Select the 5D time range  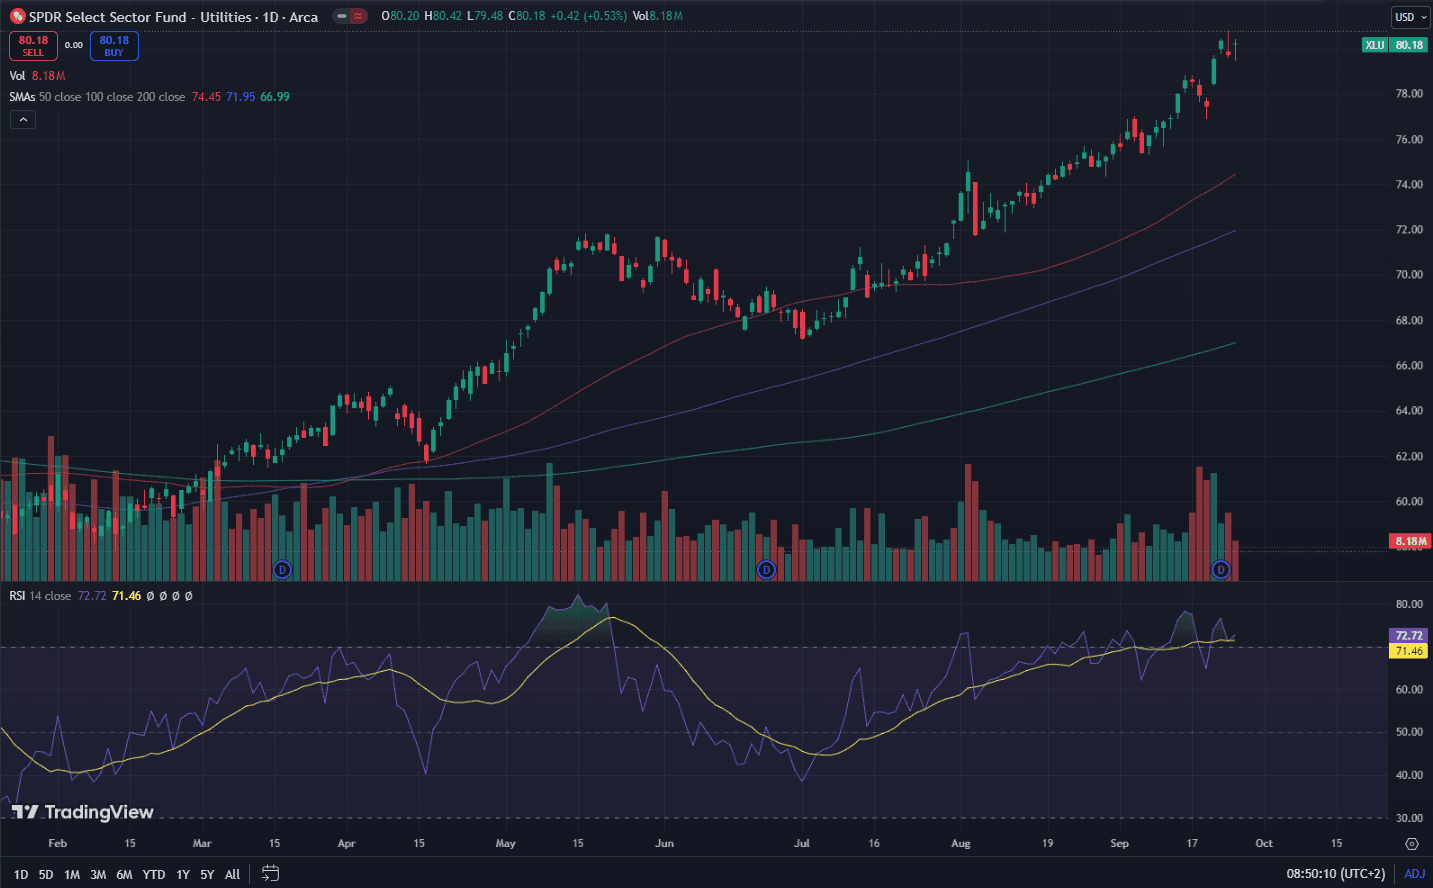click(x=46, y=874)
